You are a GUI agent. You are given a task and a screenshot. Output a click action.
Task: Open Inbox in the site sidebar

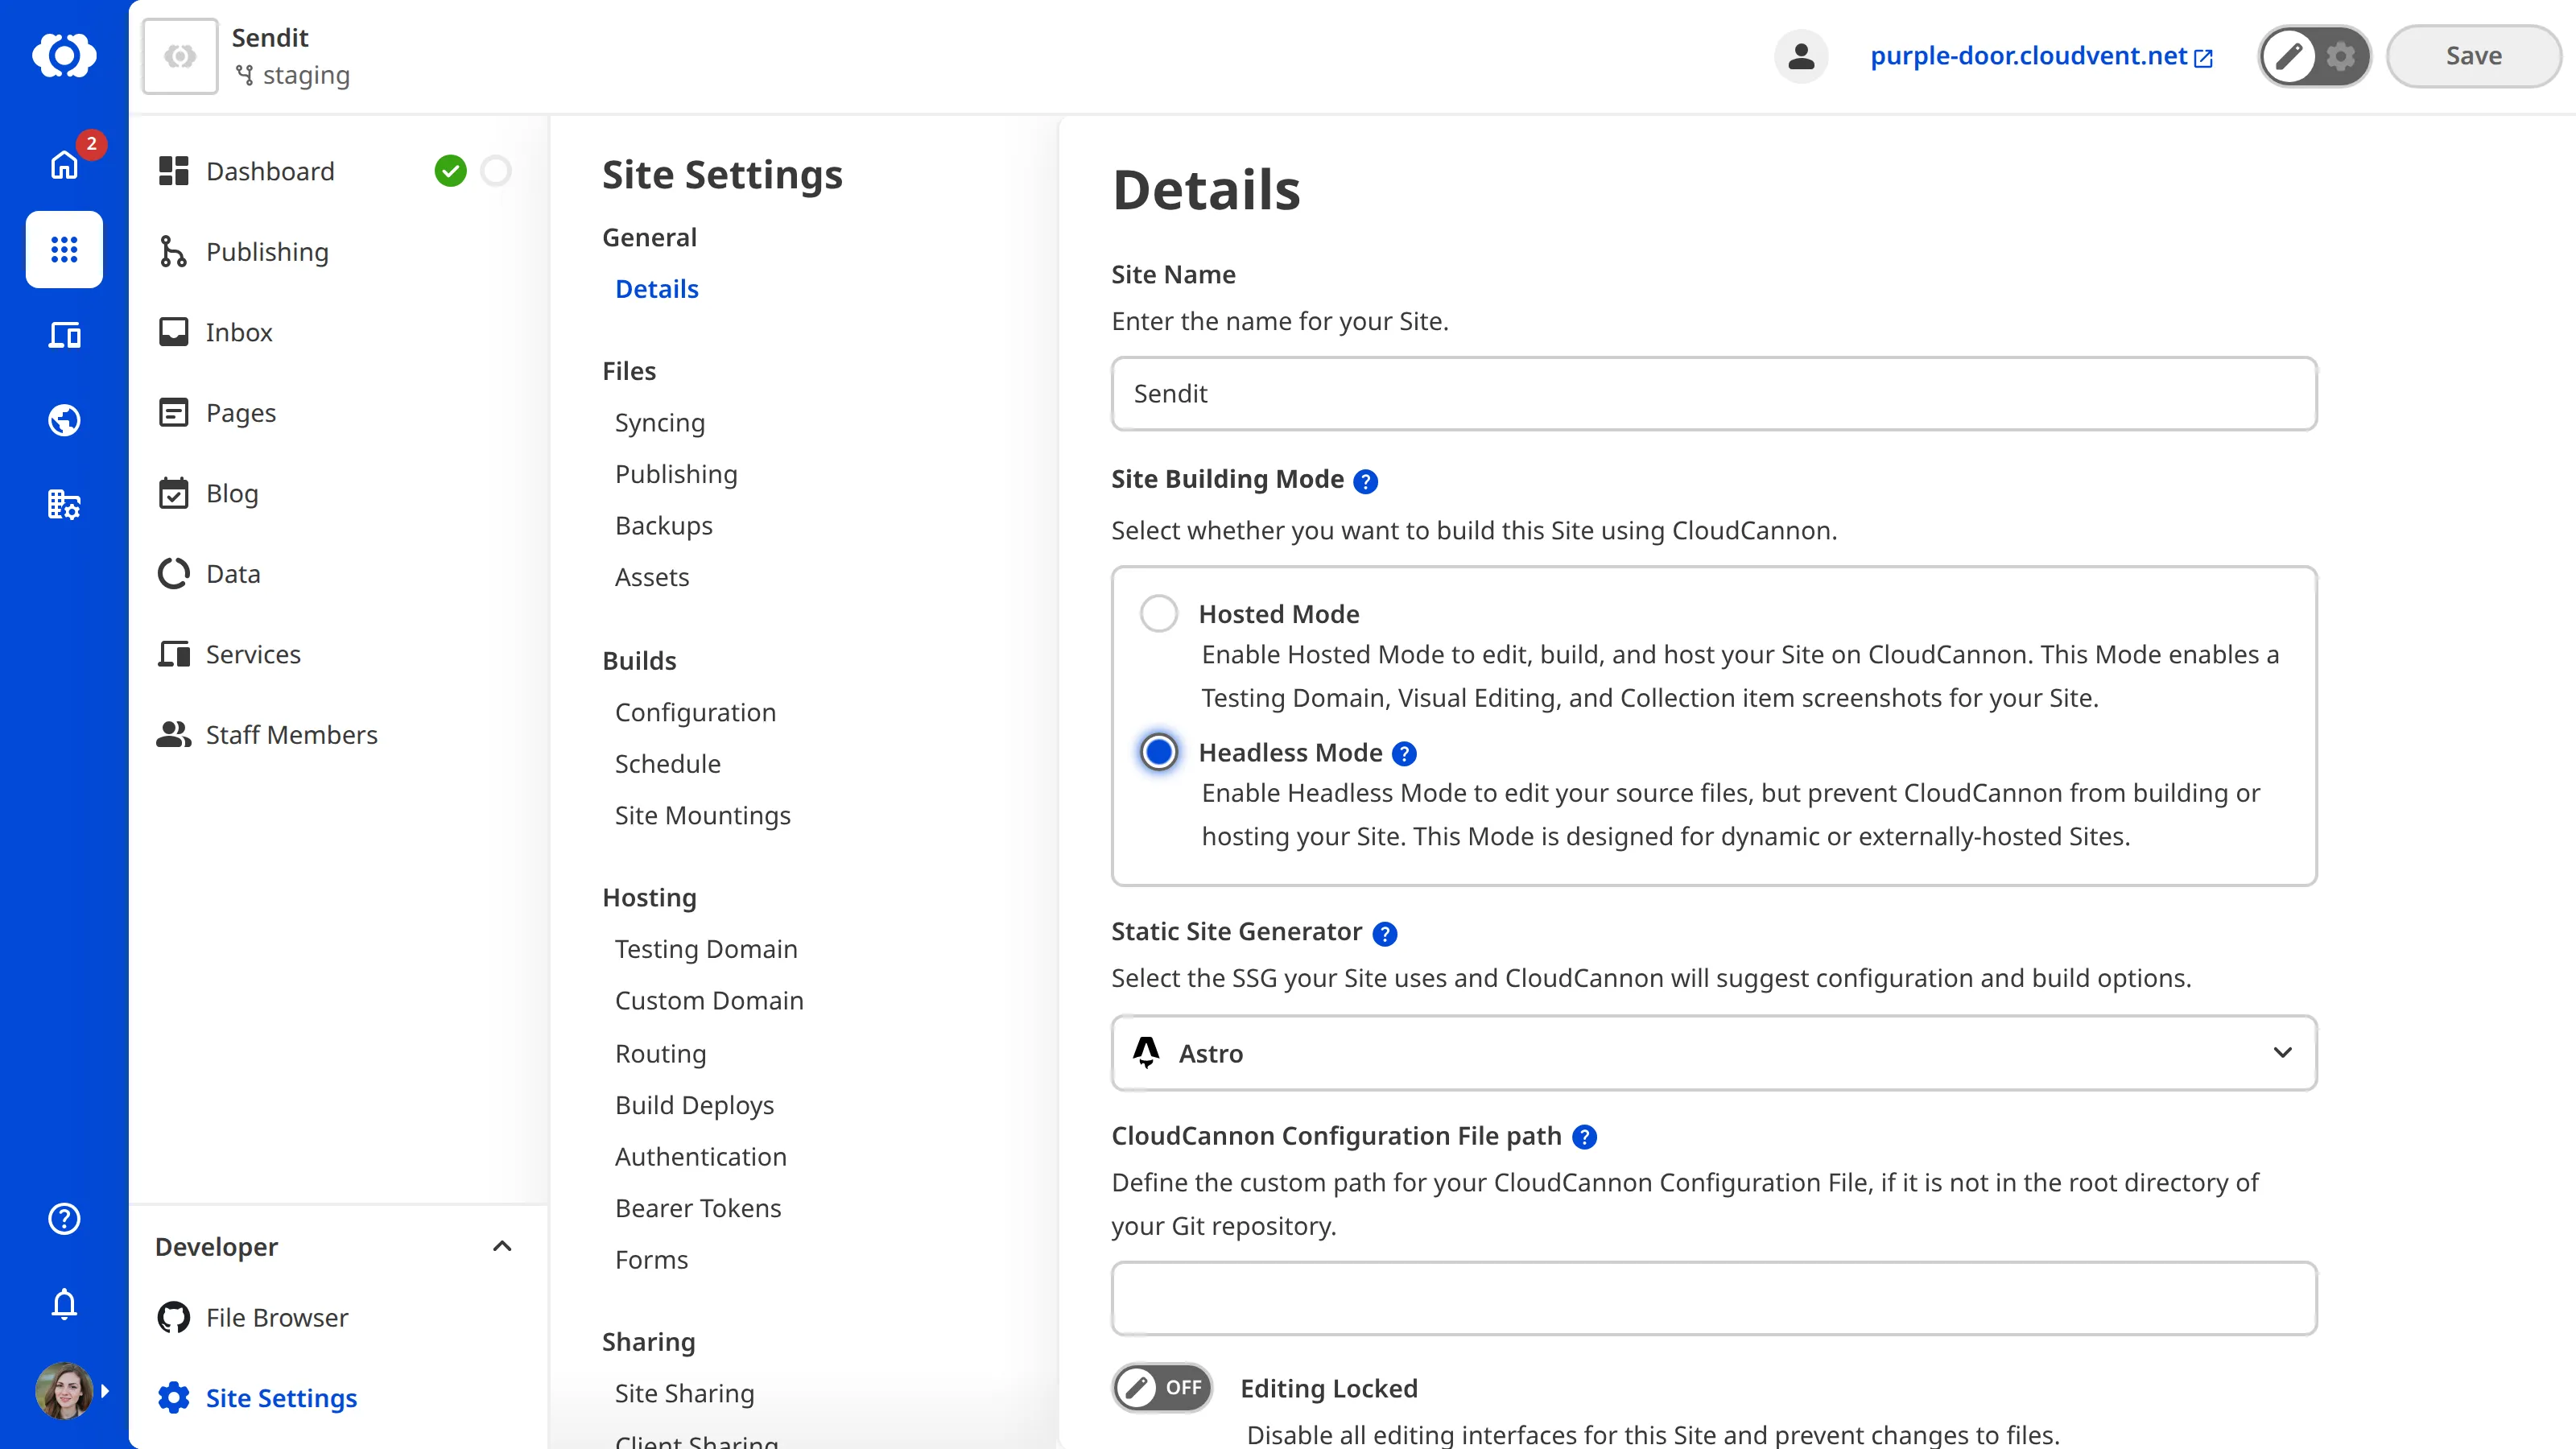[x=239, y=332]
